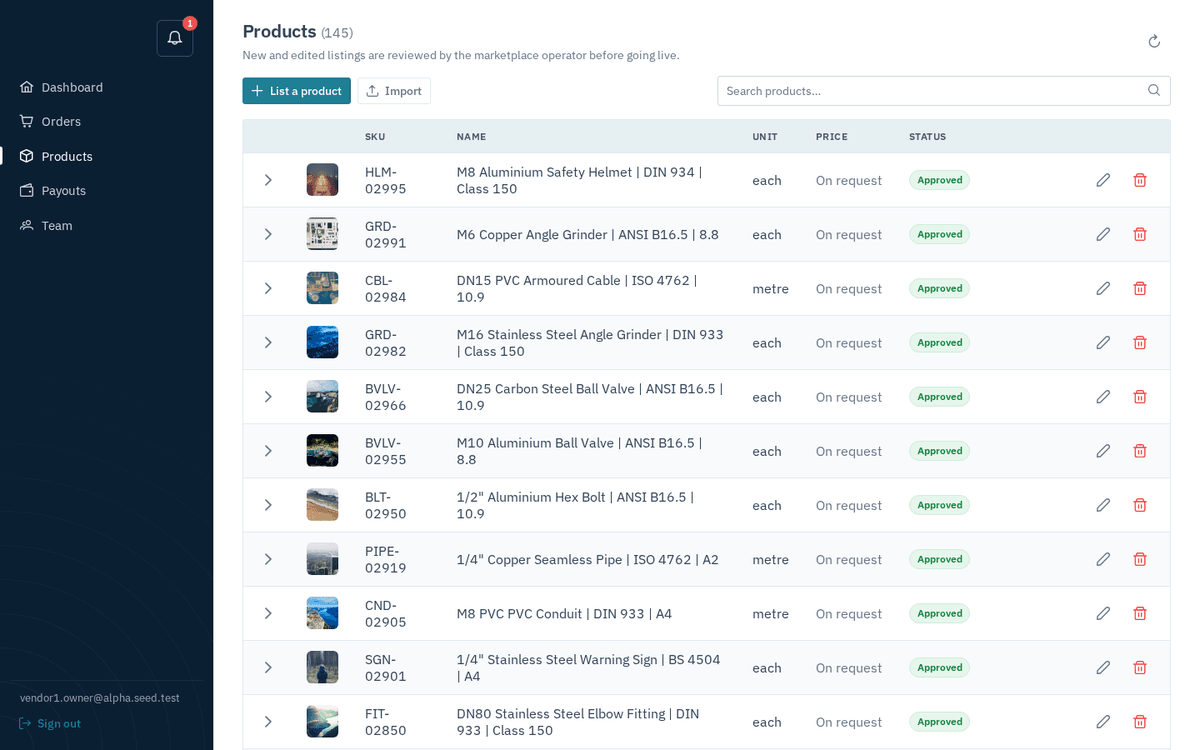Edit product HLM-02995

point(1103,180)
